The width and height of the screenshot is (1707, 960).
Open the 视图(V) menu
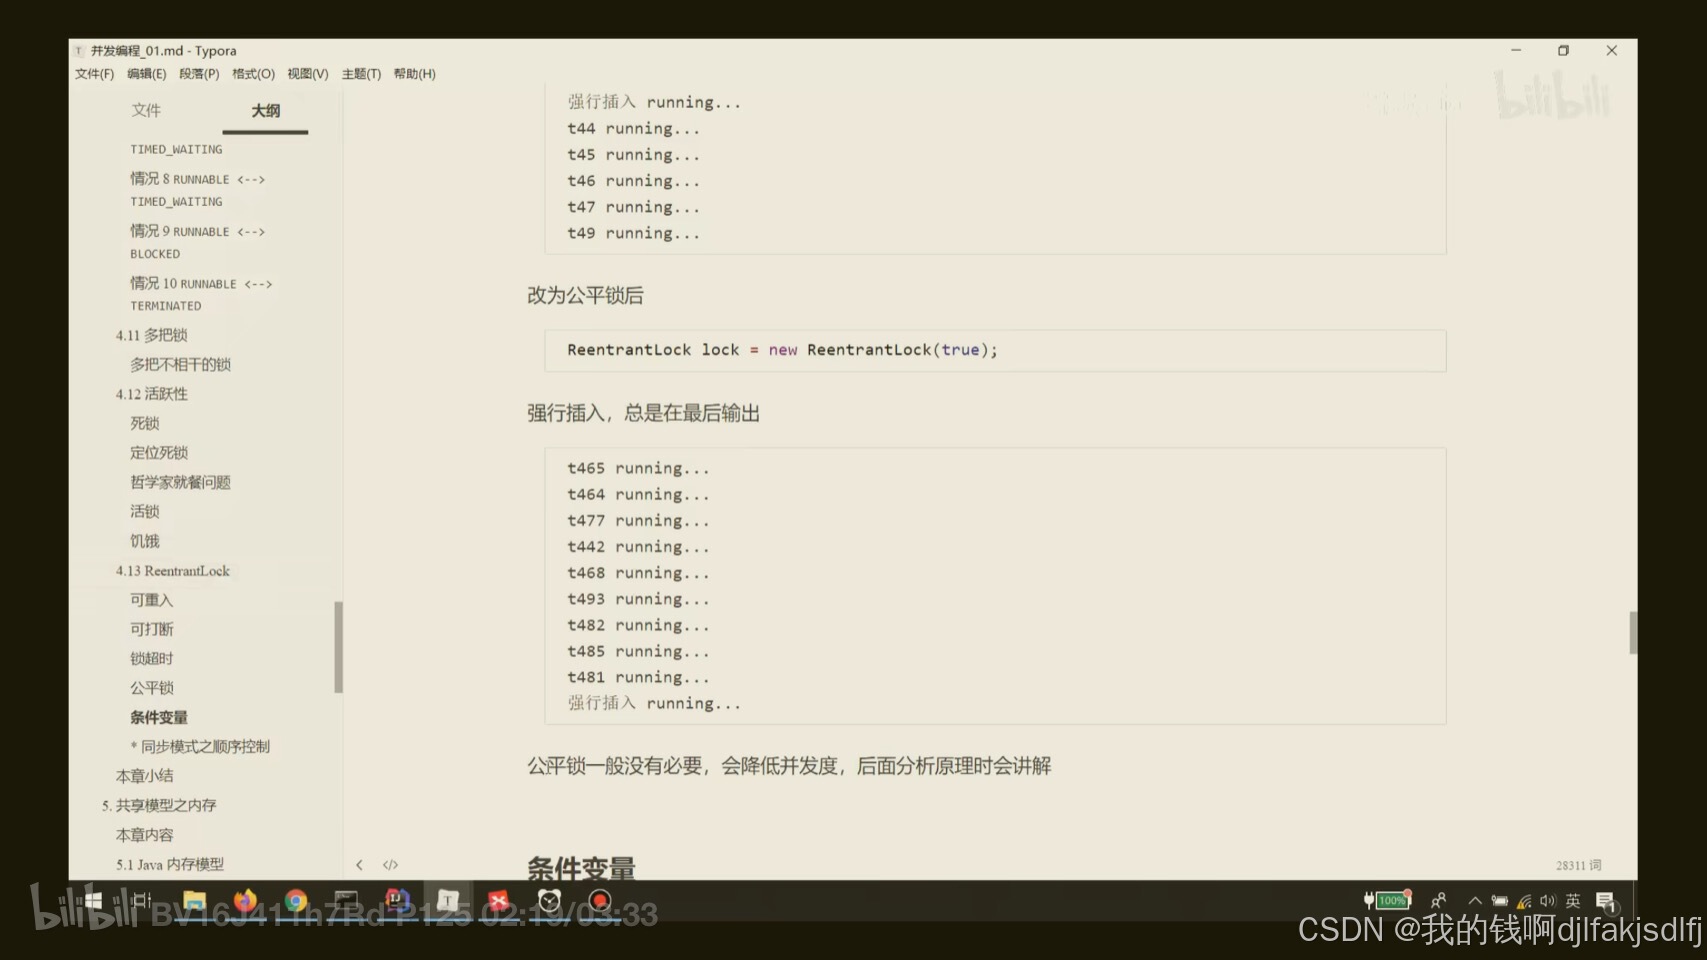click(308, 74)
